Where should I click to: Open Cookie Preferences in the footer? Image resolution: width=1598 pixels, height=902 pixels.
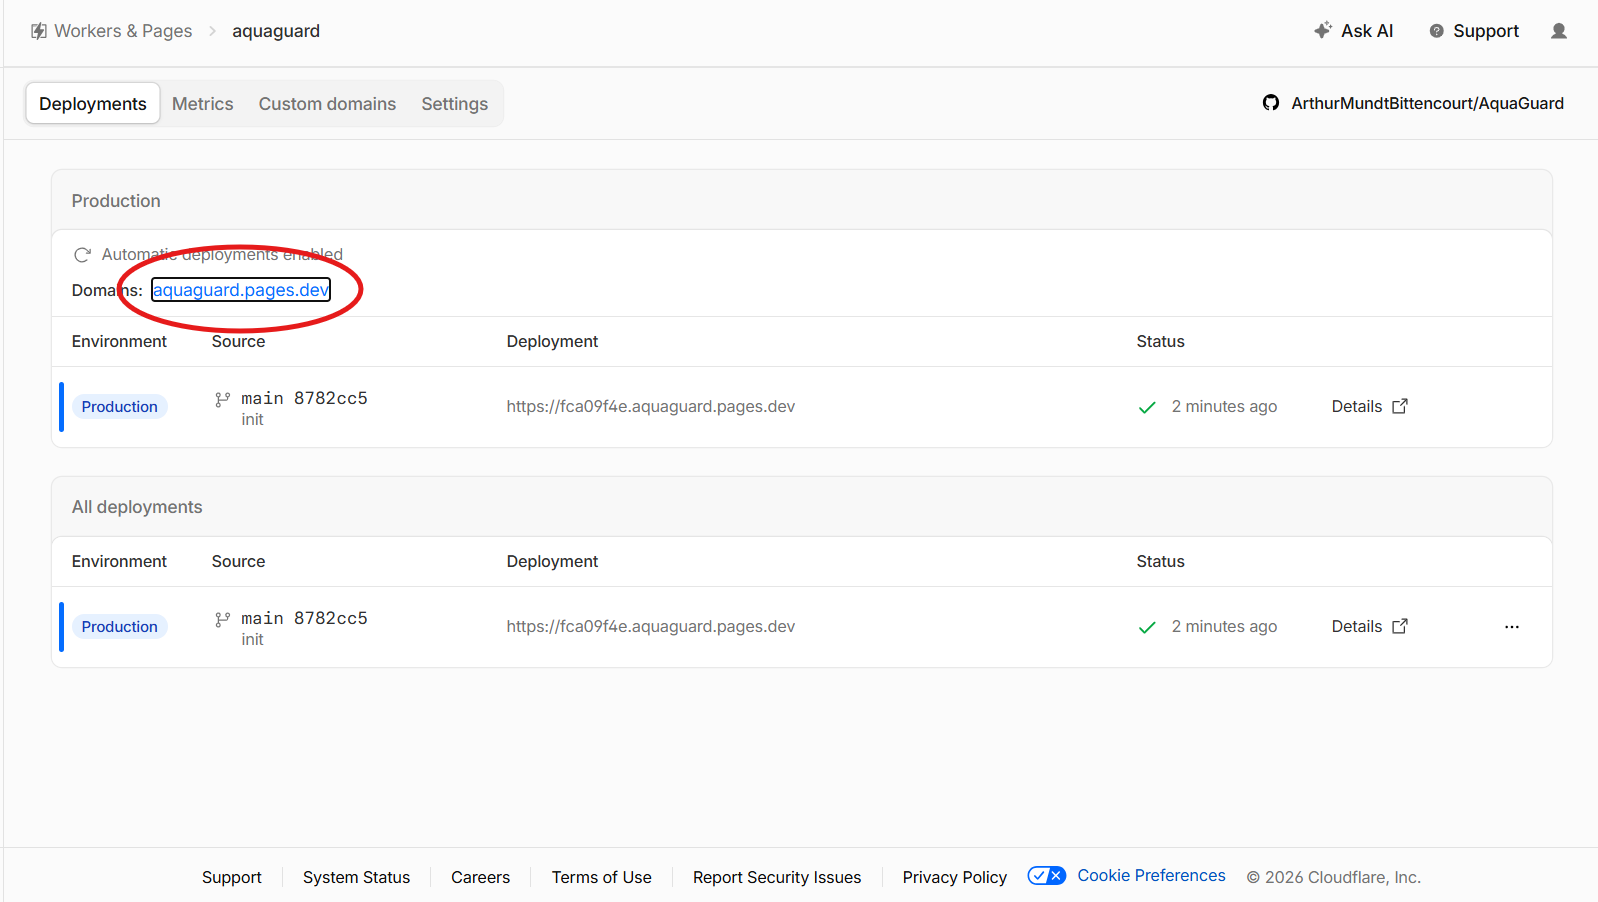1151,875
